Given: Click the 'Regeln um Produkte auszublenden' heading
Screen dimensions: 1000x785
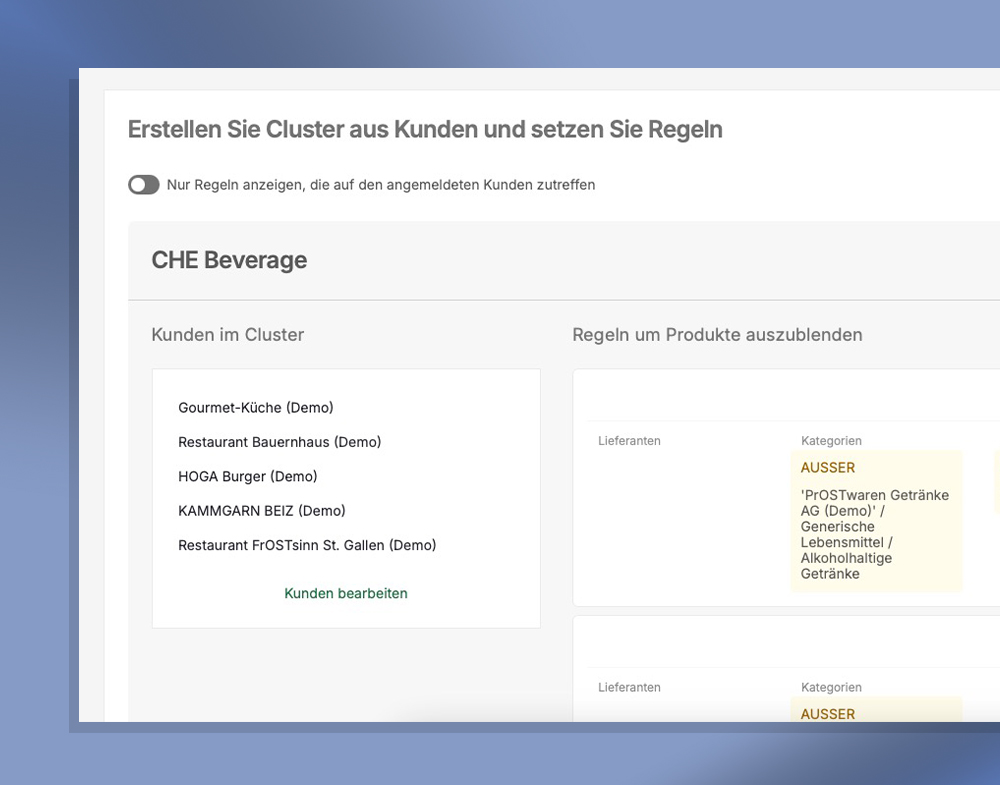Looking at the screenshot, I should point(717,335).
